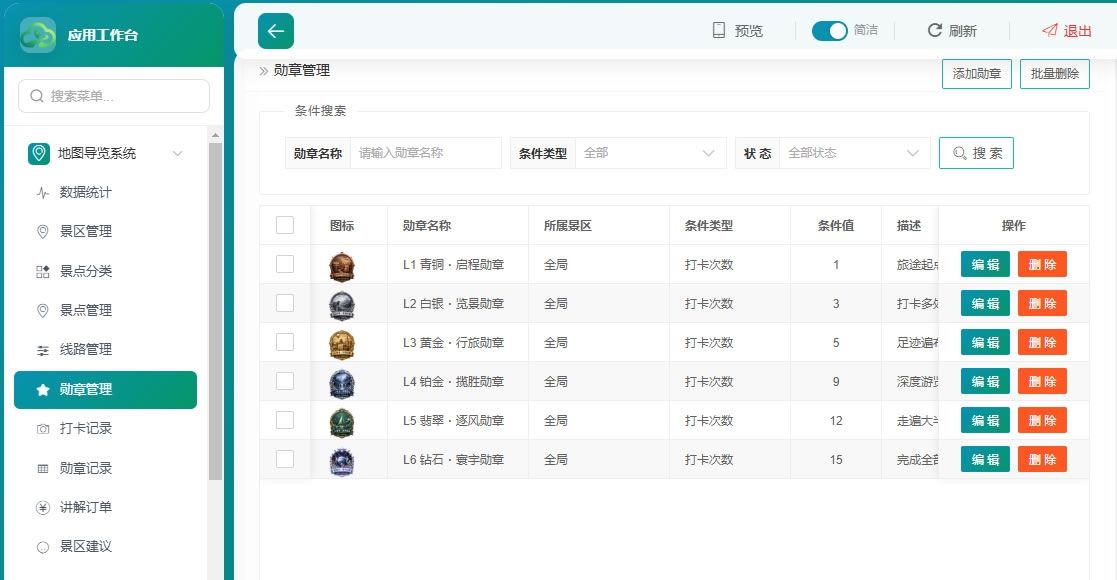Open the 状态 全部状态 dropdown
Image resolution: width=1117 pixels, height=580 pixels.
(x=855, y=153)
